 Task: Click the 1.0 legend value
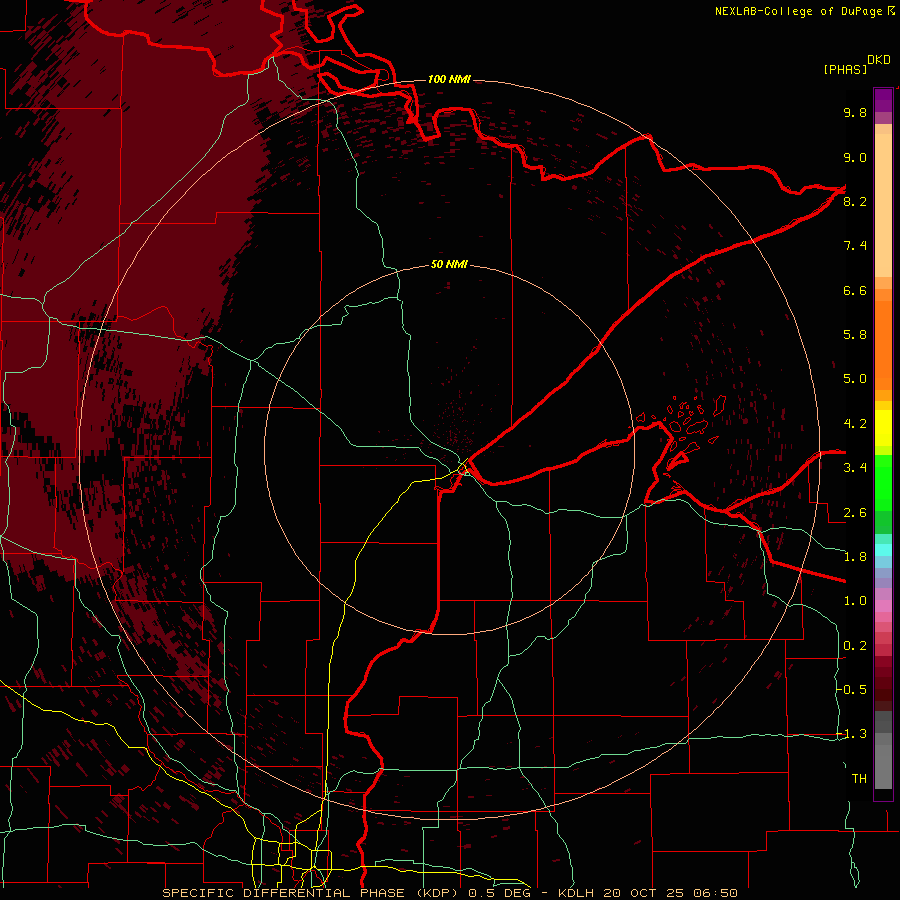pyautogui.click(x=855, y=601)
